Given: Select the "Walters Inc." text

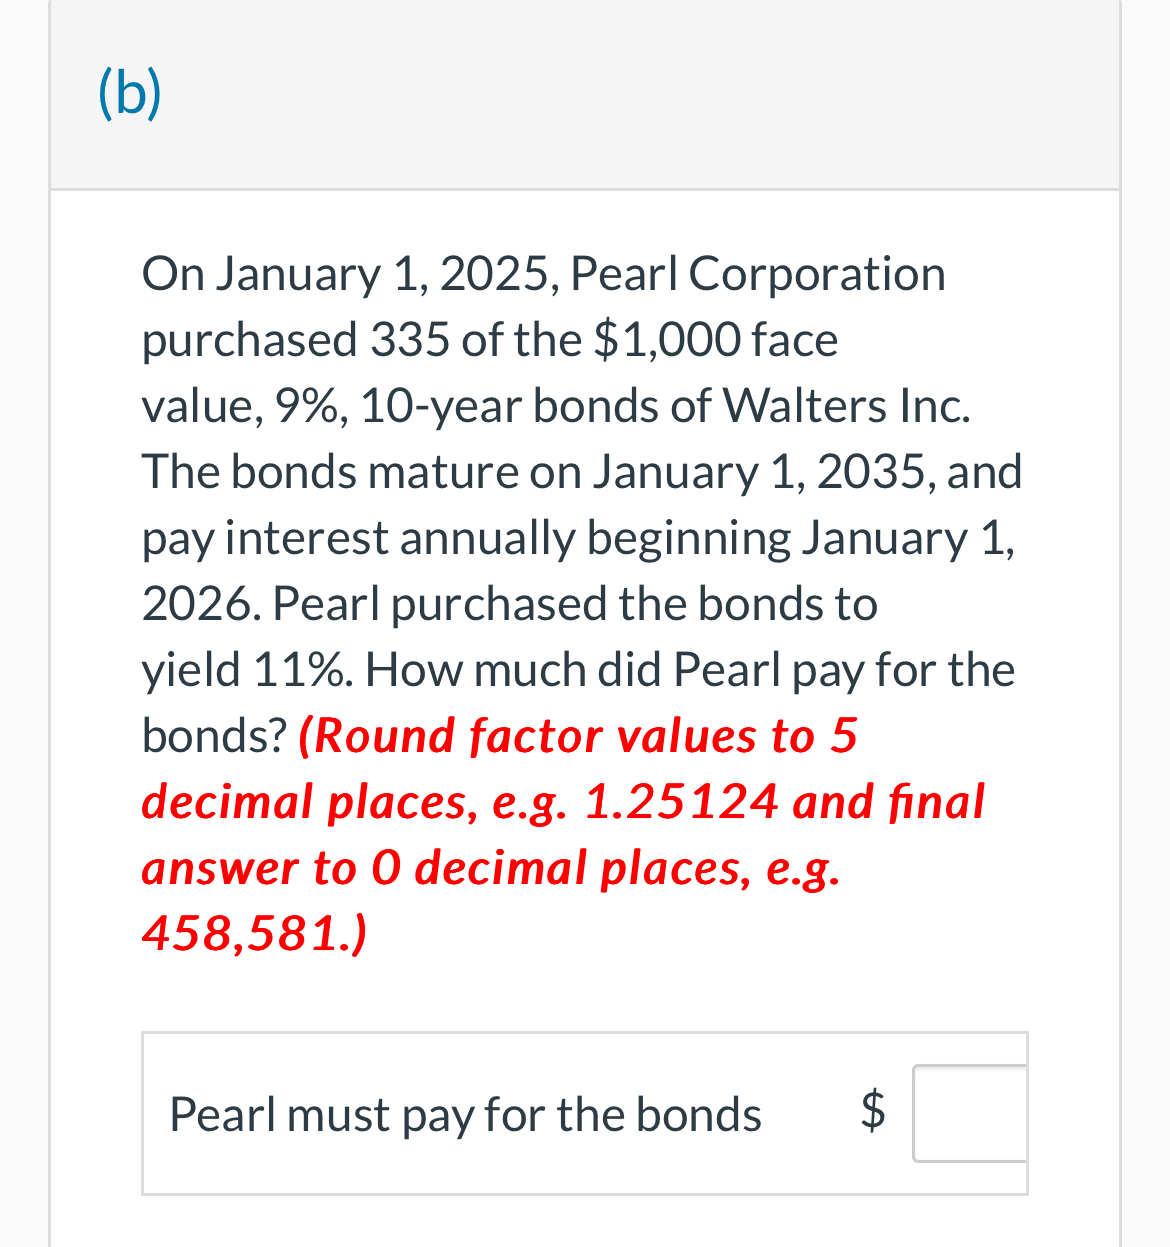Looking at the screenshot, I should pyautogui.click(x=850, y=406).
